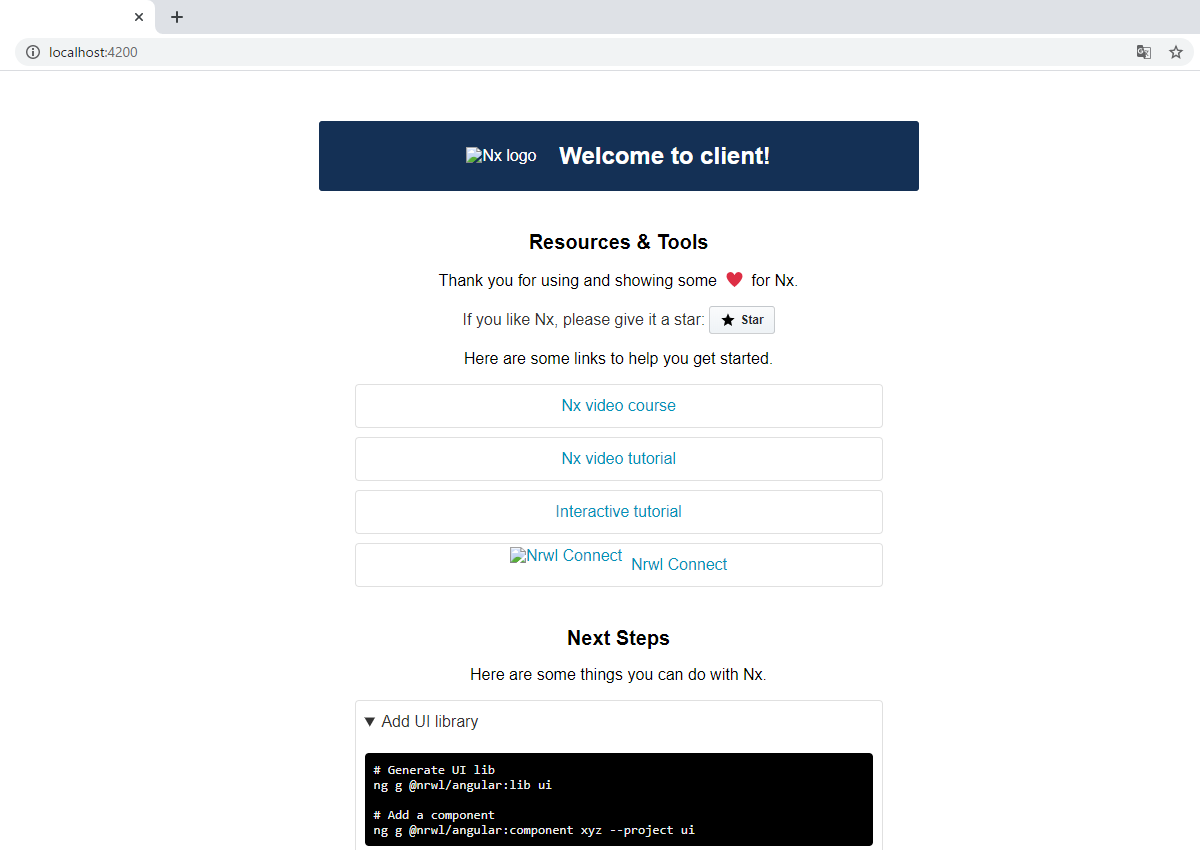Open the translate page icon
1200x850 pixels.
(1144, 52)
